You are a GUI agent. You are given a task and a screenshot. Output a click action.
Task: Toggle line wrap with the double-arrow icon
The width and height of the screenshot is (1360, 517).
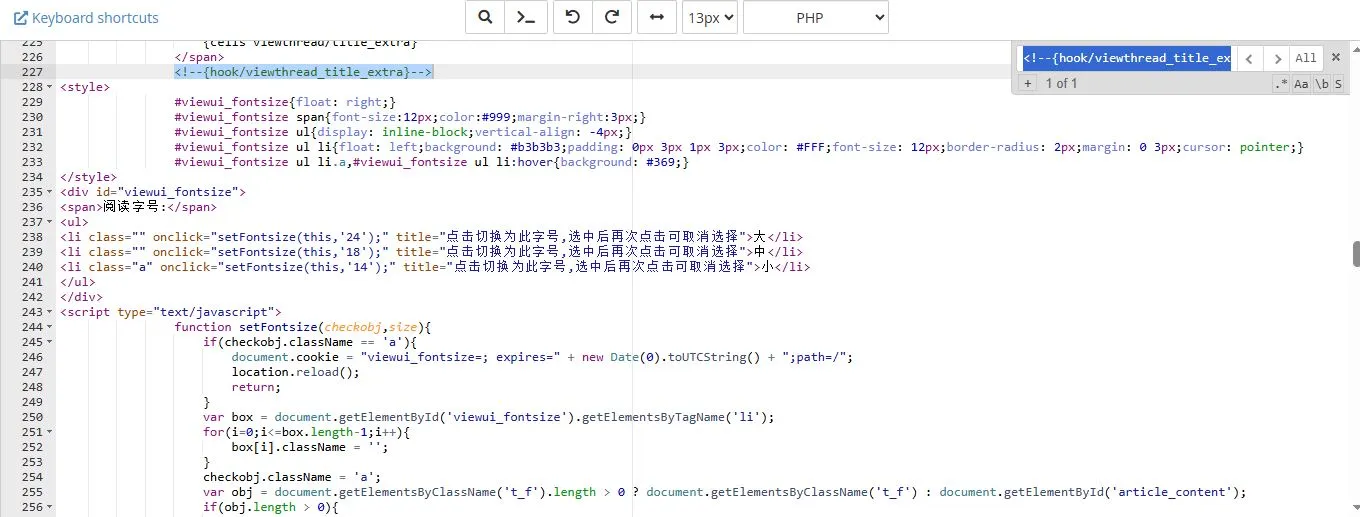click(x=657, y=17)
